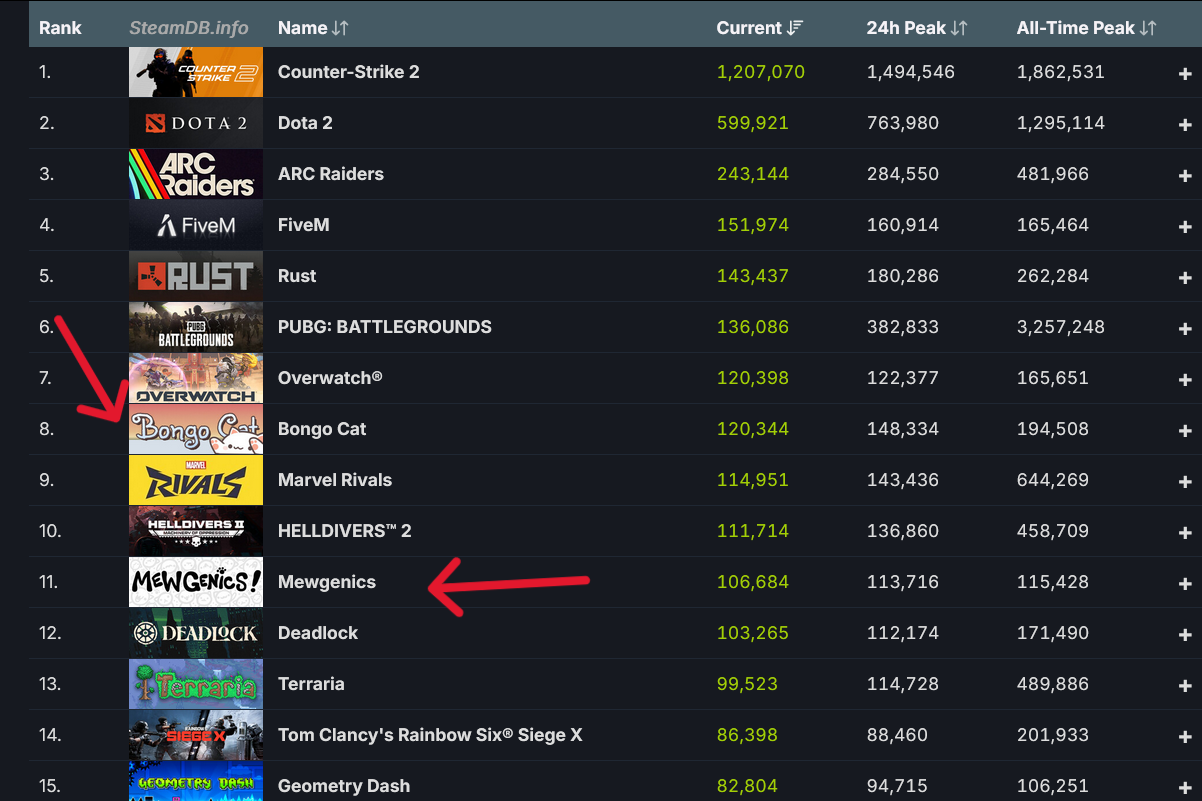The height and width of the screenshot is (801, 1202).
Task: Open the FiveM name link
Action: point(303,225)
